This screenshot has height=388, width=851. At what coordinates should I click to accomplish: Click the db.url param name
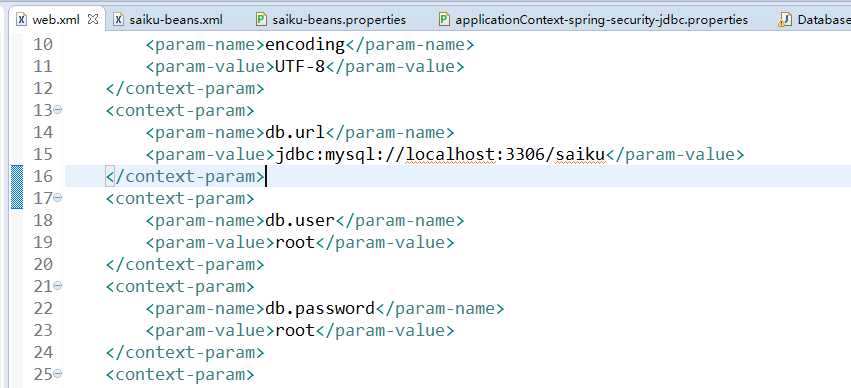point(295,132)
